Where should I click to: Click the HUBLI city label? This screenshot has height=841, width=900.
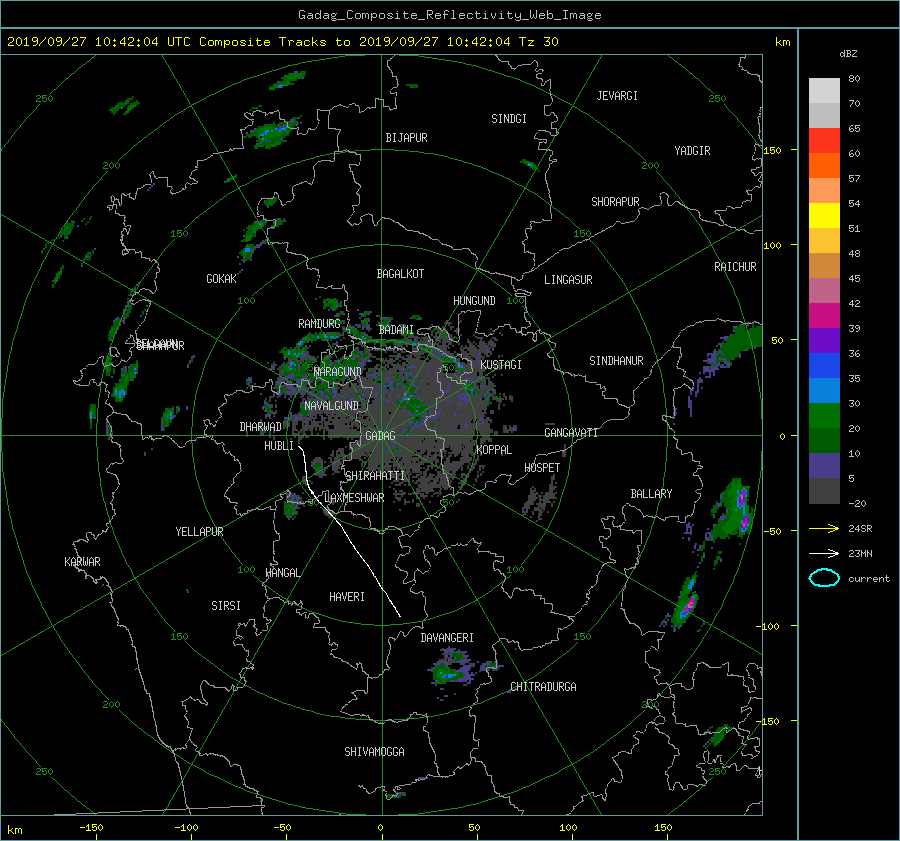(x=279, y=446)
